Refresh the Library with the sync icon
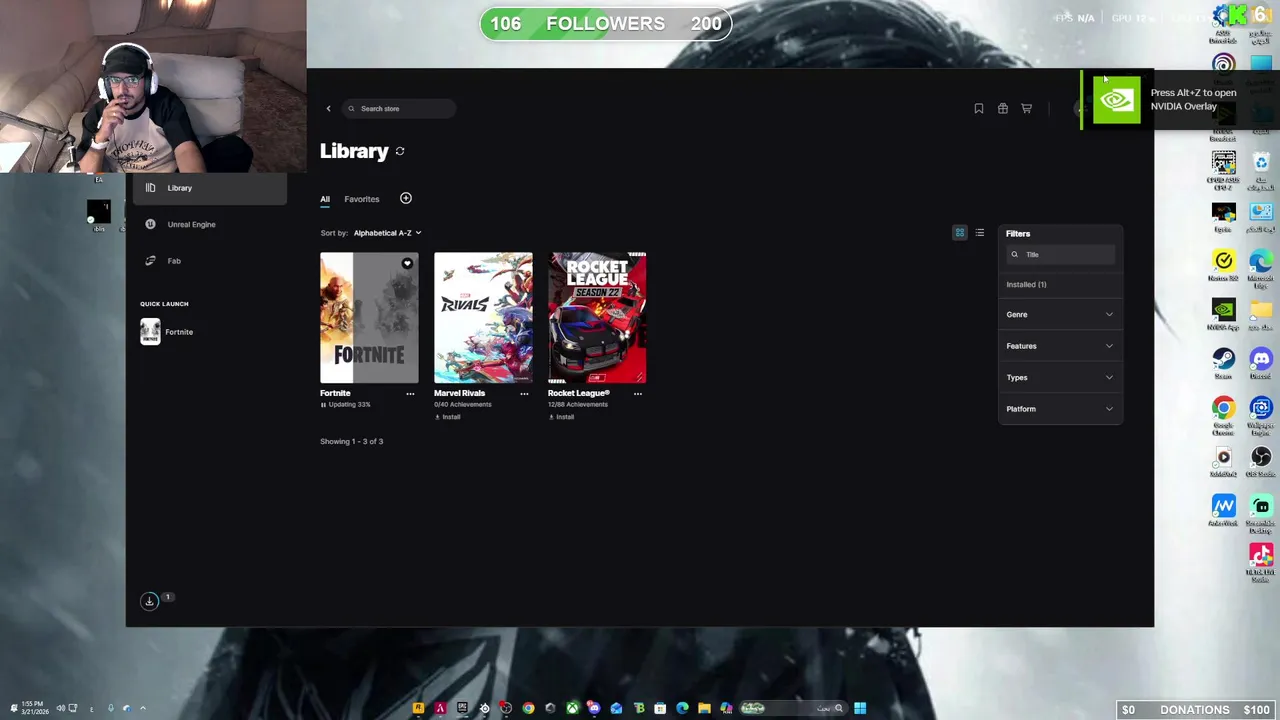 [400, 151]
